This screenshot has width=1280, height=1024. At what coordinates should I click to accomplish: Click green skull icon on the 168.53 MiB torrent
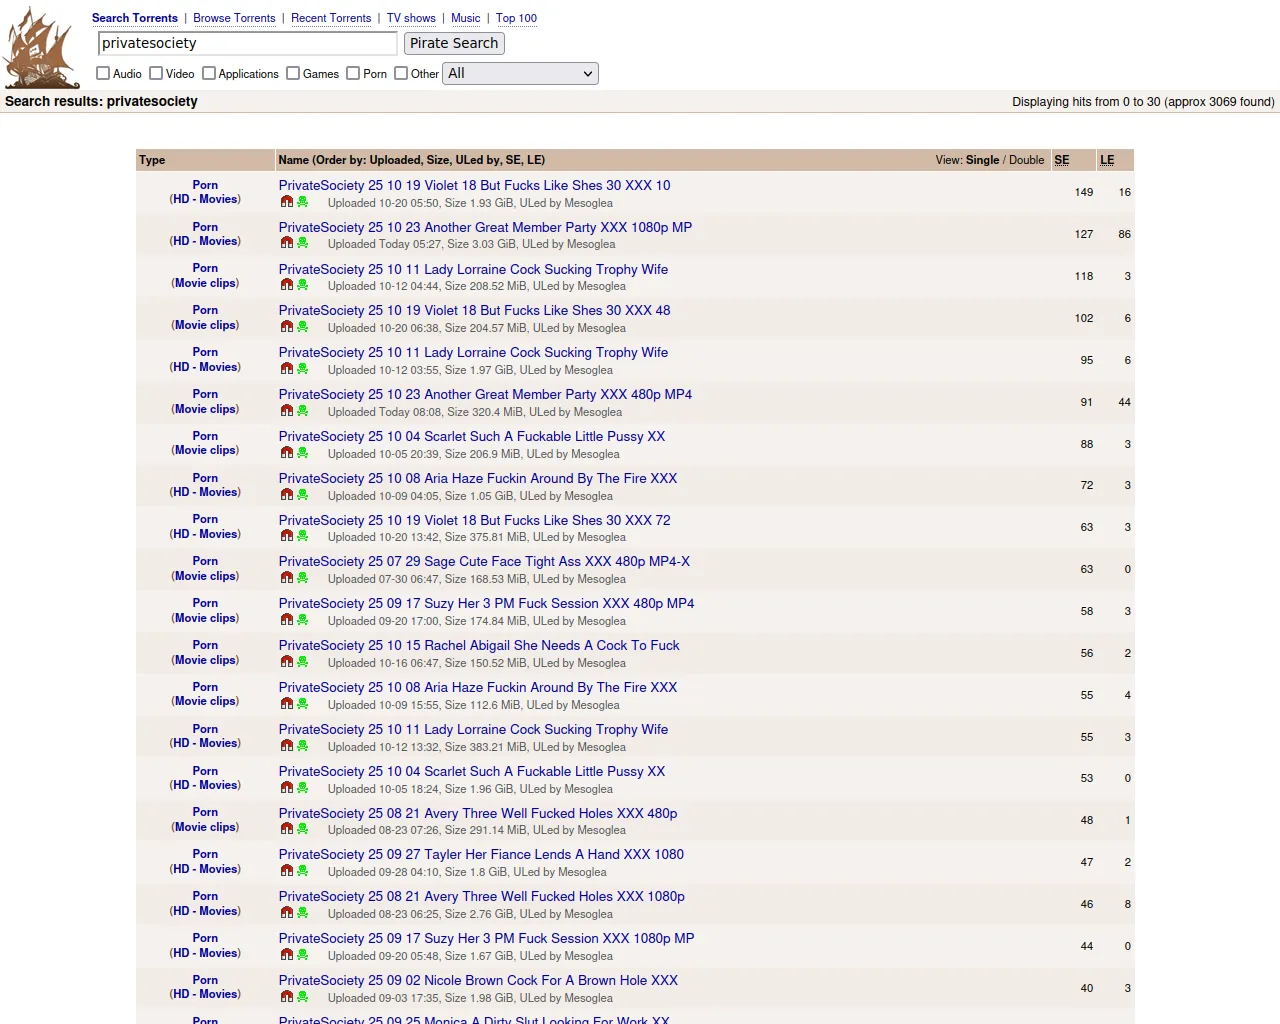pos(302,578)
